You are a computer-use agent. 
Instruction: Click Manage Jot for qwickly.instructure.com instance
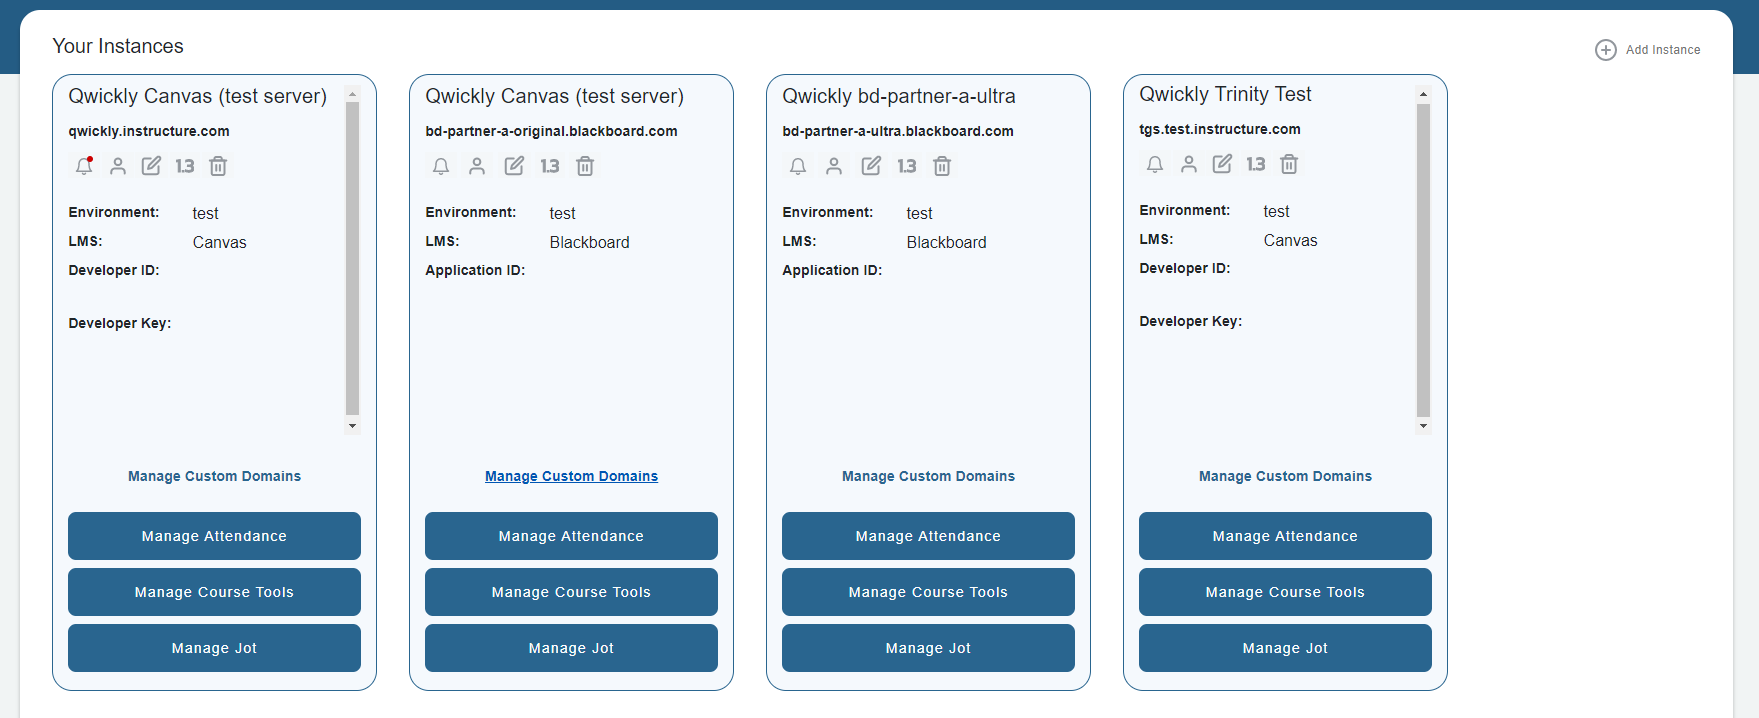tap(214, 648)
